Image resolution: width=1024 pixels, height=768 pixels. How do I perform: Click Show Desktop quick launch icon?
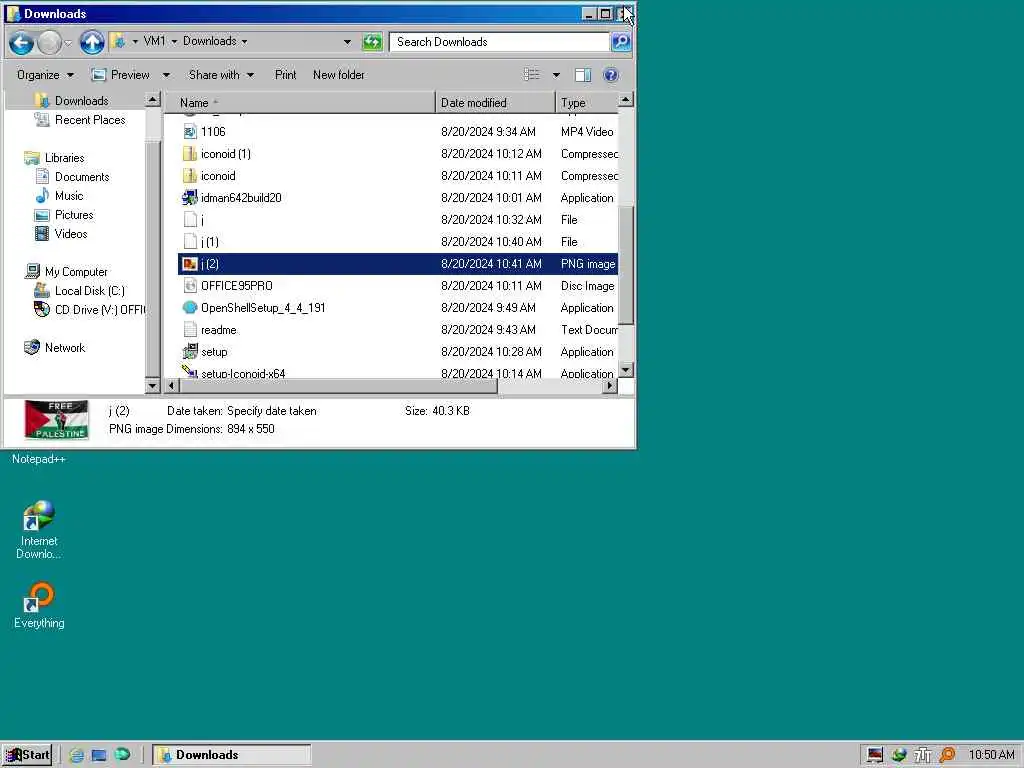[99, 755]
